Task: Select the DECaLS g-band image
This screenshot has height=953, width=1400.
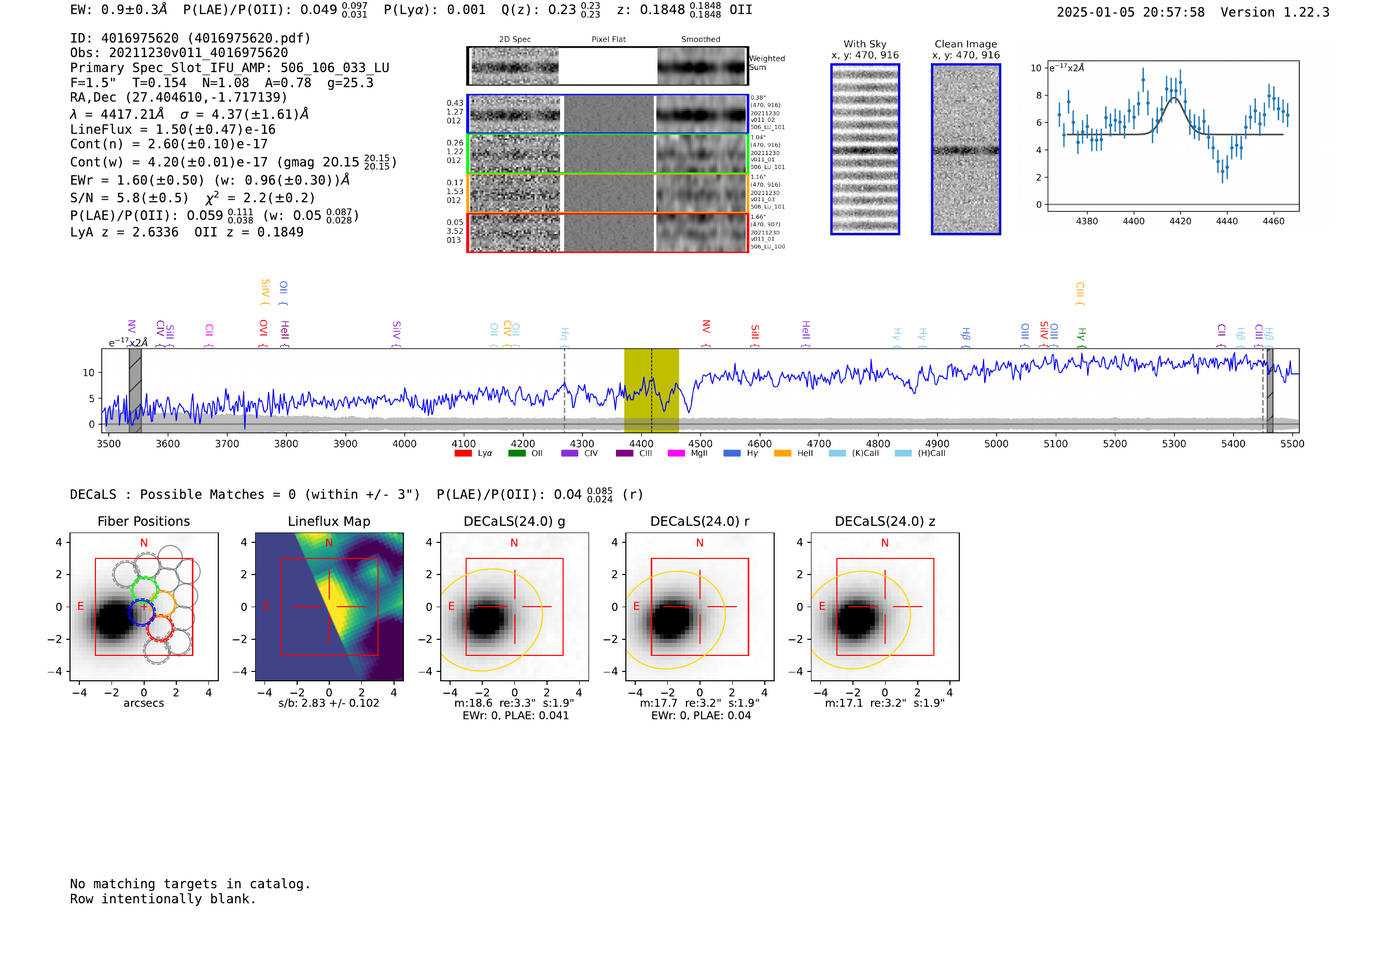Action: click(514, 607)
